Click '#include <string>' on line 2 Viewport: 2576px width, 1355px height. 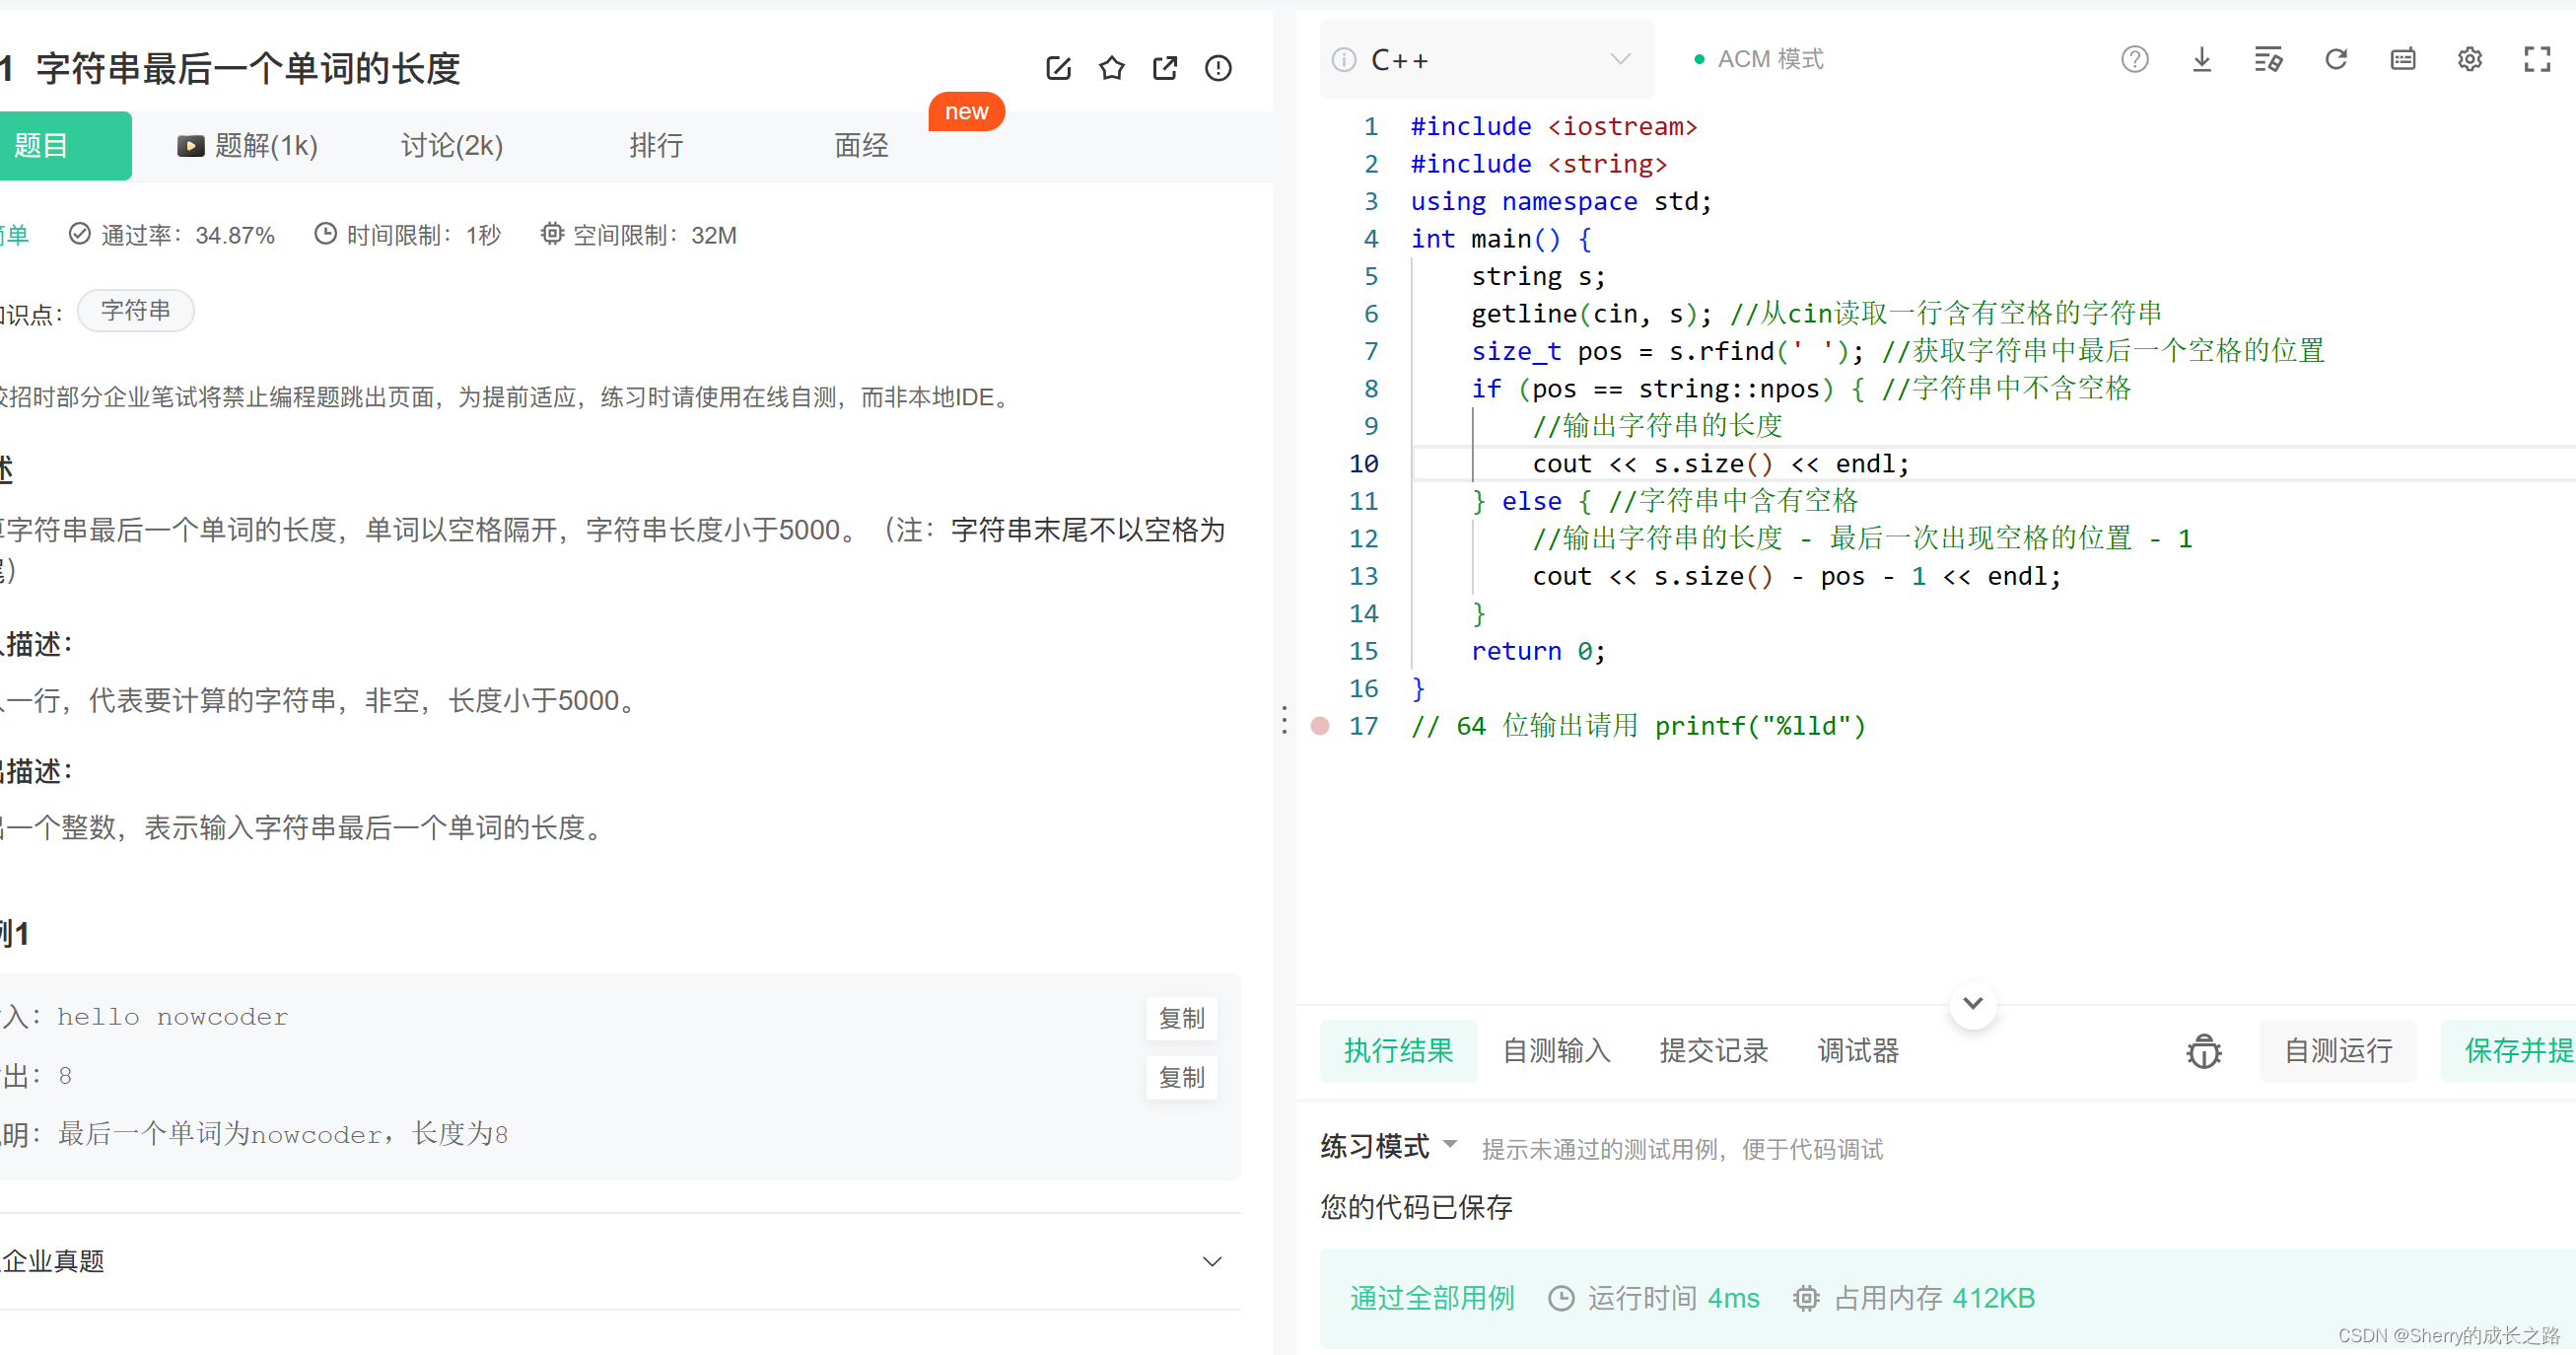[1538, 164]
